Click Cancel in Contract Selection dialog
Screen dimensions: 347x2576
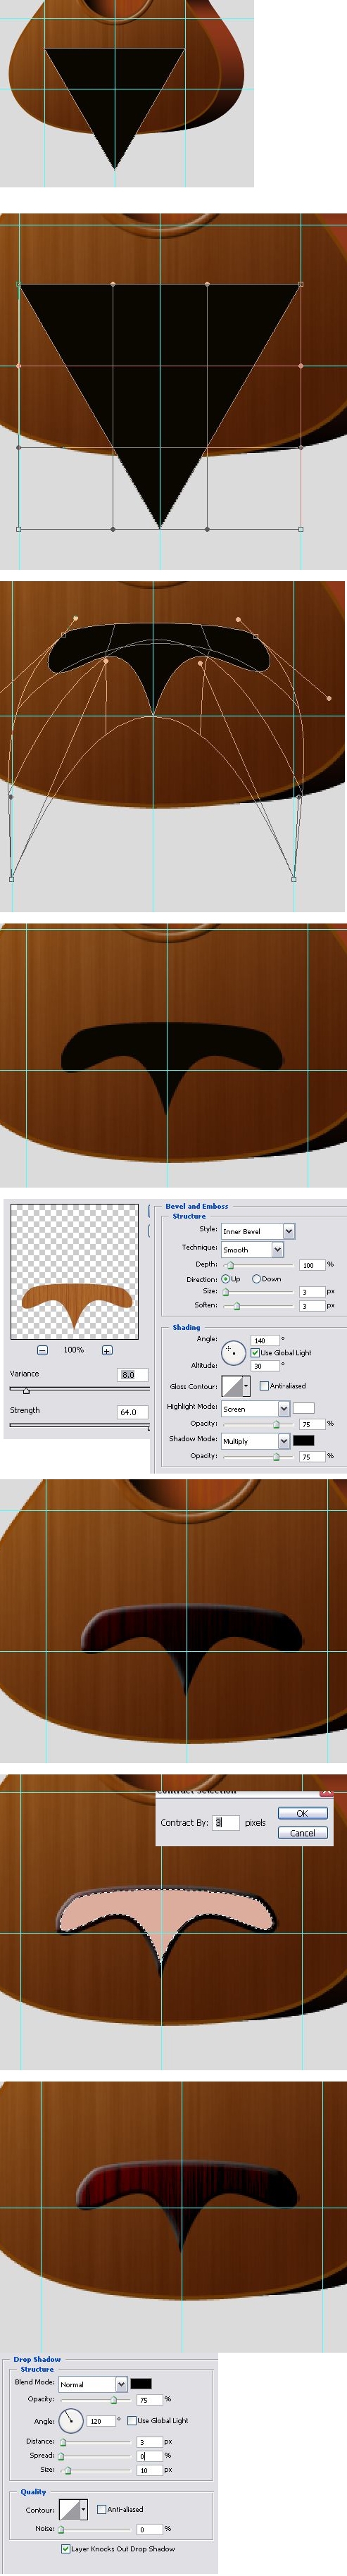point(302,1833)
